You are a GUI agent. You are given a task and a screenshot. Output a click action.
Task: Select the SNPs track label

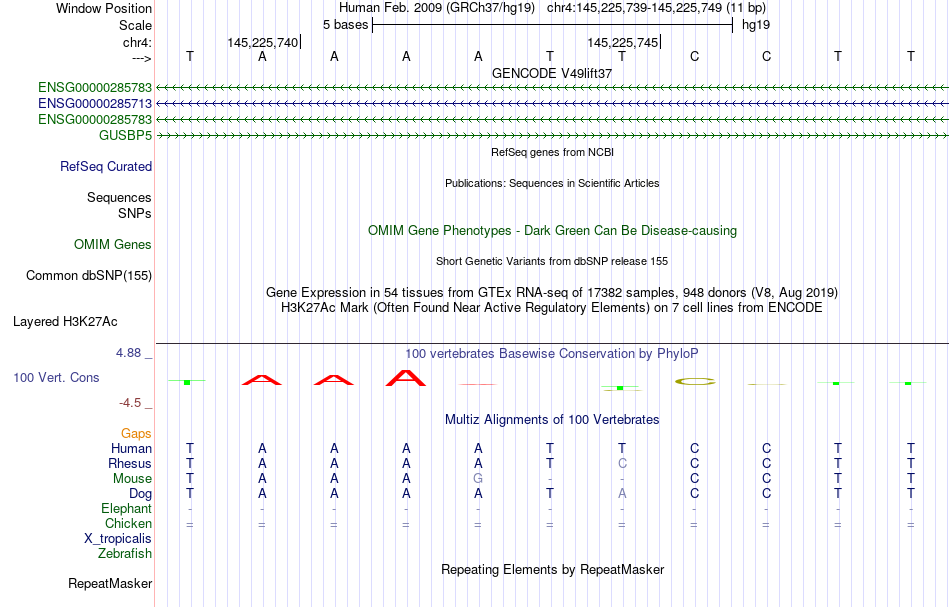[x=135, y=213]
